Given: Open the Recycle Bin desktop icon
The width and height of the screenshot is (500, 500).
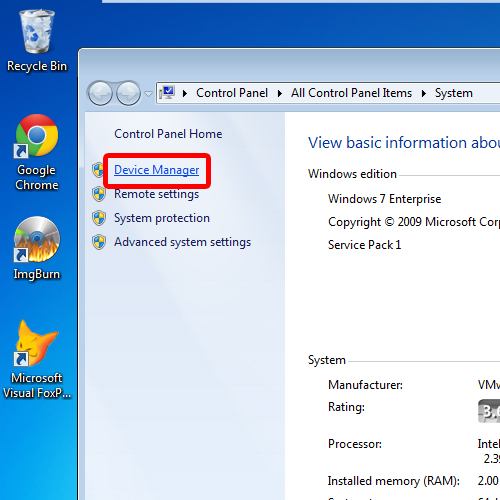Looking at the screenshot, I should (x=37, y=40).
